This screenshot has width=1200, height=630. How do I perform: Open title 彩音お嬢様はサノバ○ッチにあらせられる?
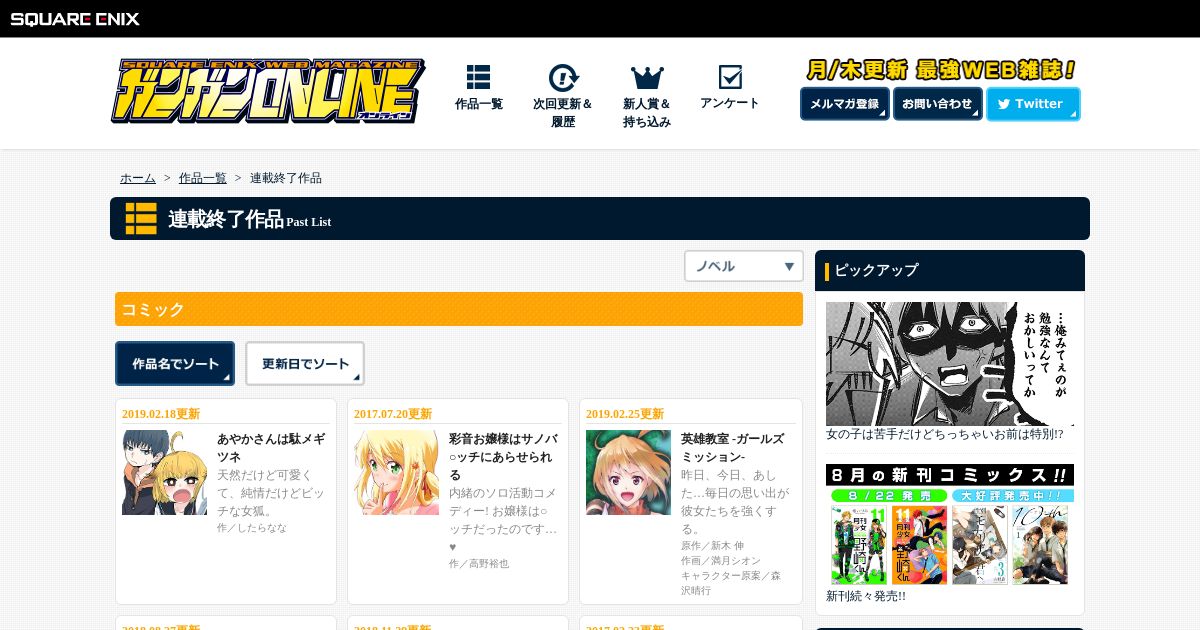click(503, 456)
